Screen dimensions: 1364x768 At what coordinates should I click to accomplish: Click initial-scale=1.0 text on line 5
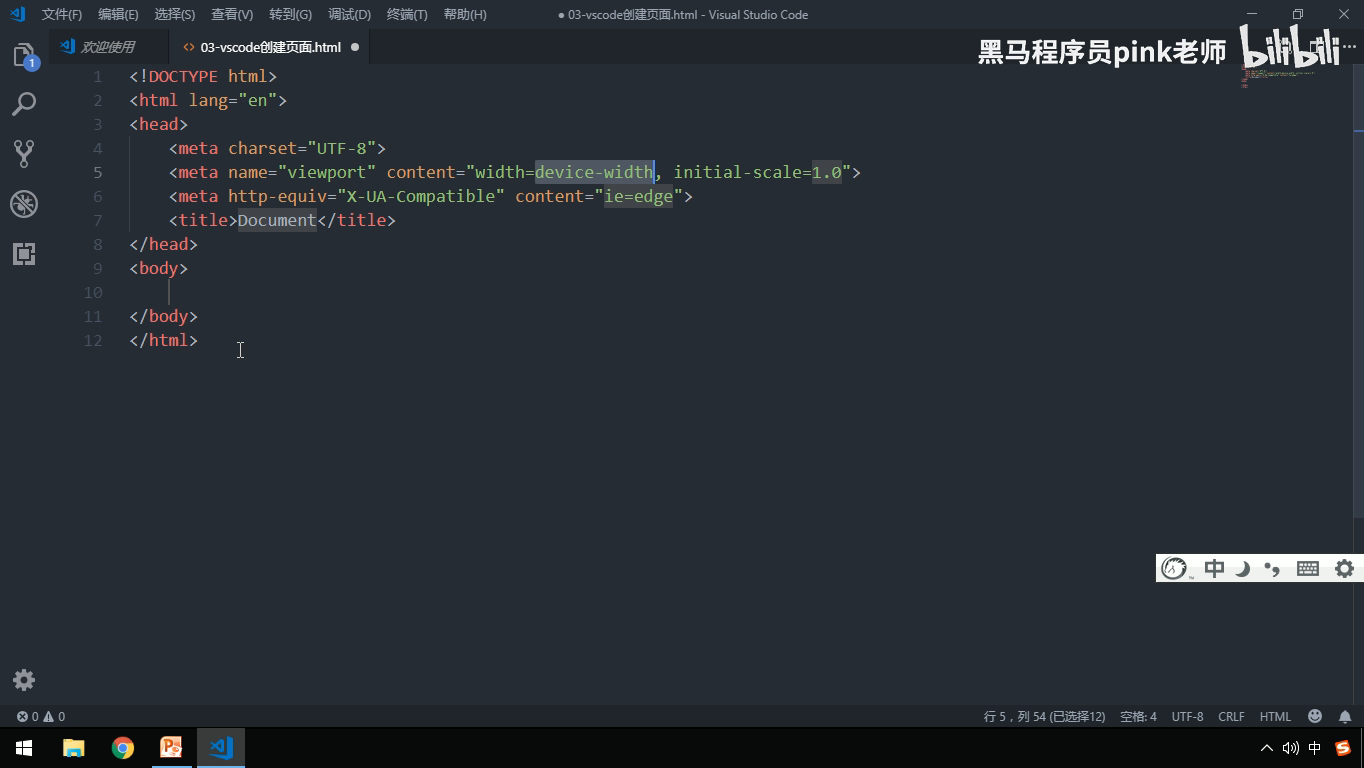pyautogui.click(x=758, y=172)
